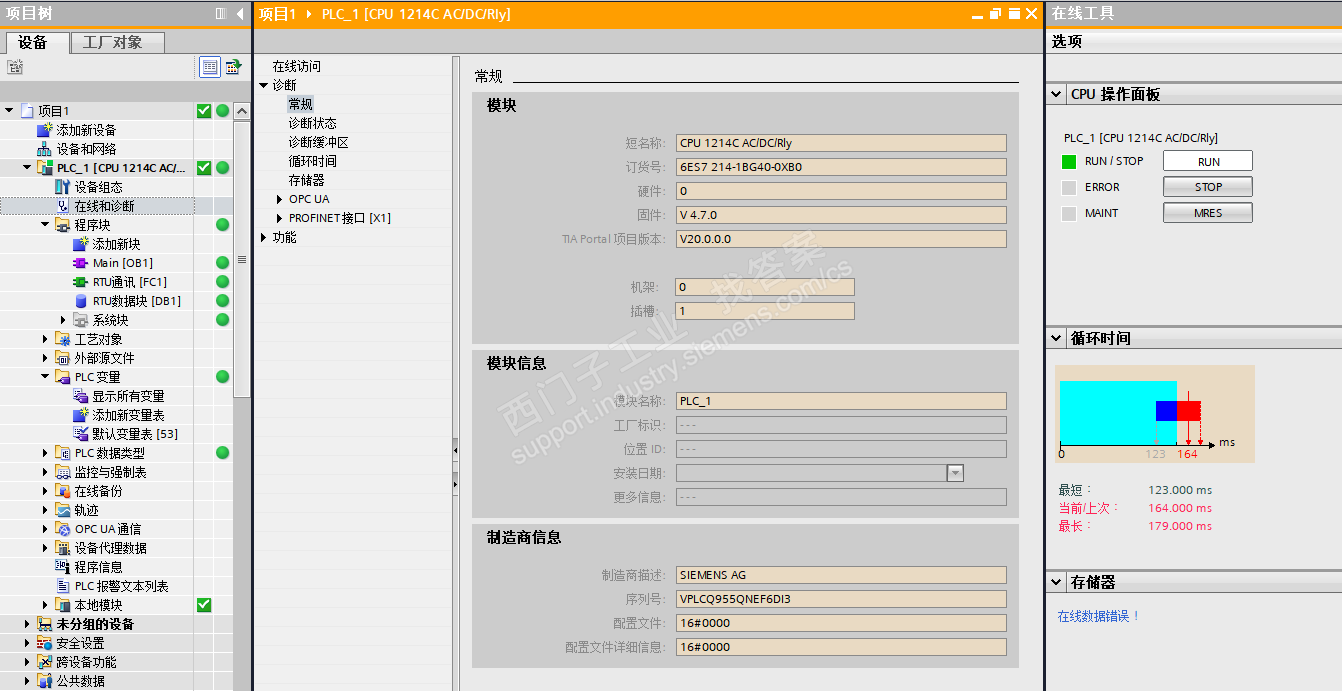Image resolution: width=1342 pixels, height=691 pixels.
Task: Open 设备和网络 network icon
Action: 45,149
